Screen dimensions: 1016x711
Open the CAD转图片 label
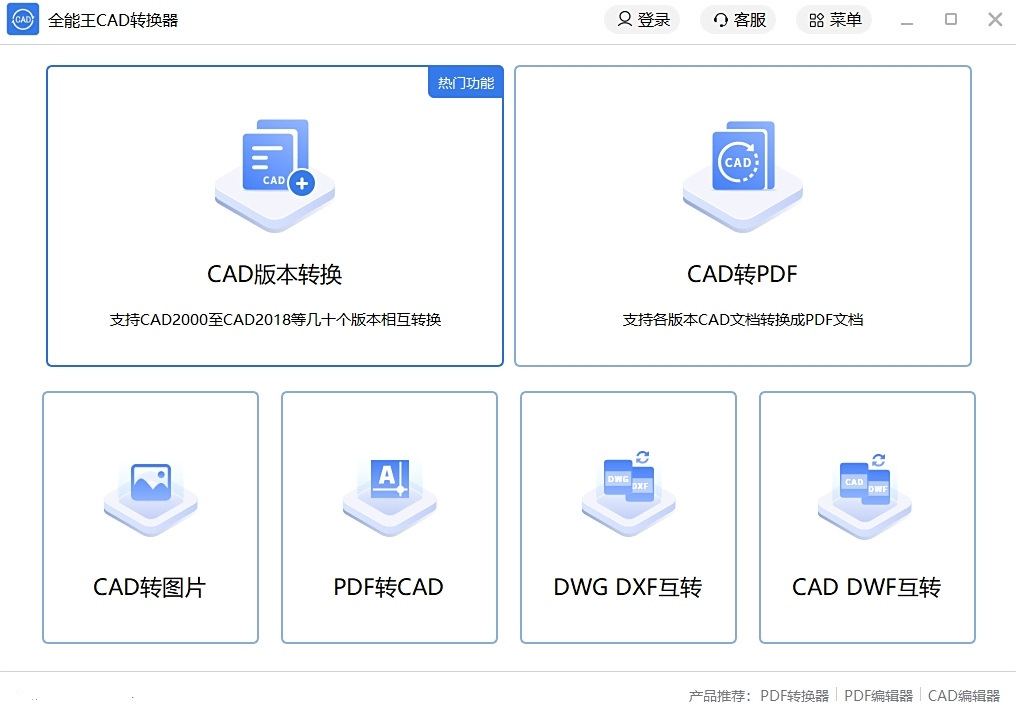coord(150,587)
